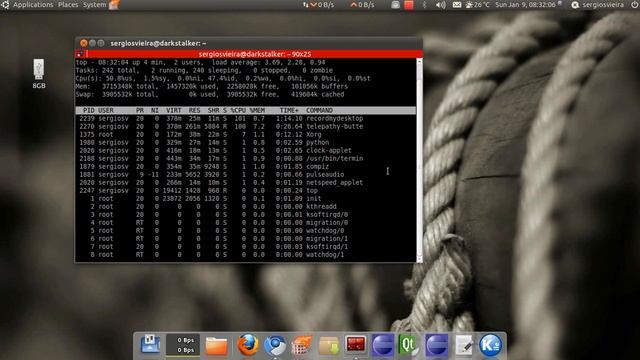640x360 pixels.
Task: Click the pulseaudio process row
Action: tap(246, 174)
